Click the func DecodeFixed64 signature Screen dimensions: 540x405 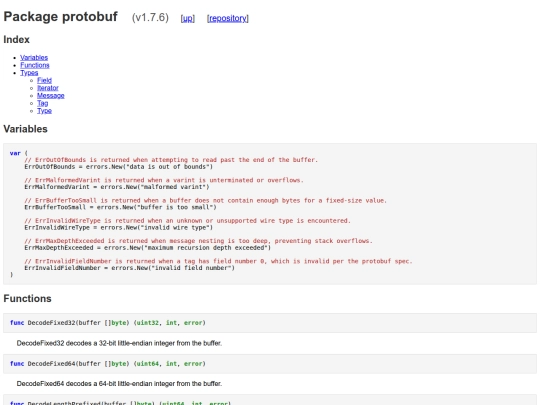coord(108,364)
